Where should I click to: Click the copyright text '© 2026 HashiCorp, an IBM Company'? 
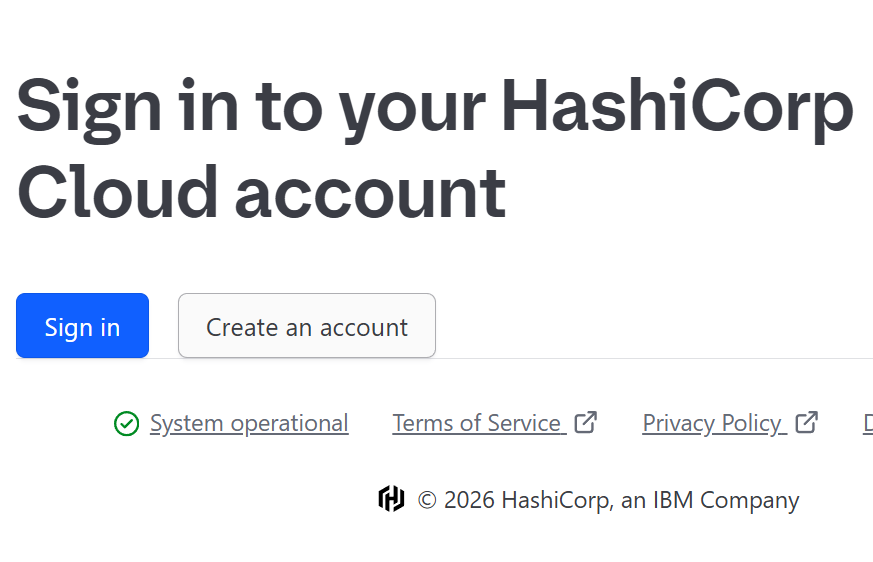coord(608,500)
